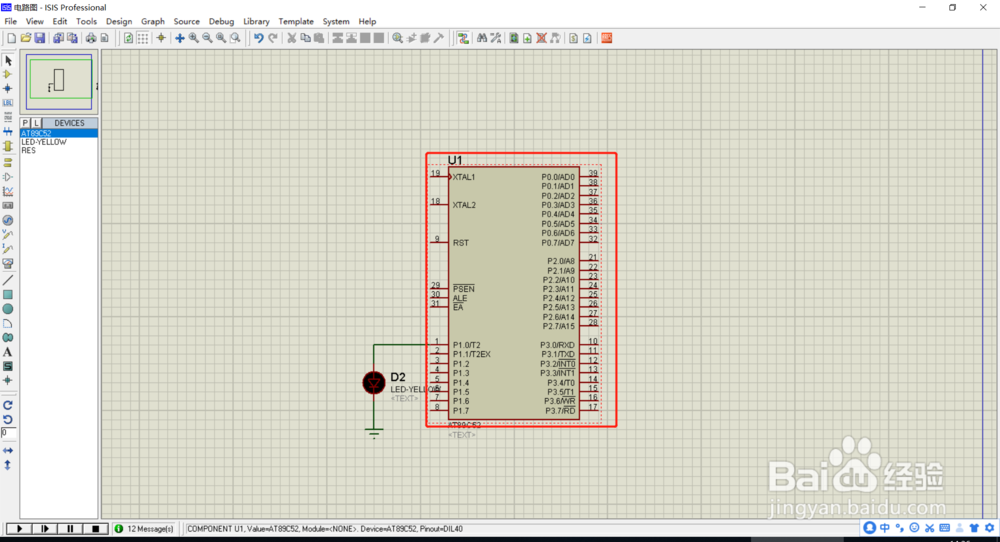Open the Design menu
The height and width of the screenshot is (542, 1000).
(x=119, y=21)
